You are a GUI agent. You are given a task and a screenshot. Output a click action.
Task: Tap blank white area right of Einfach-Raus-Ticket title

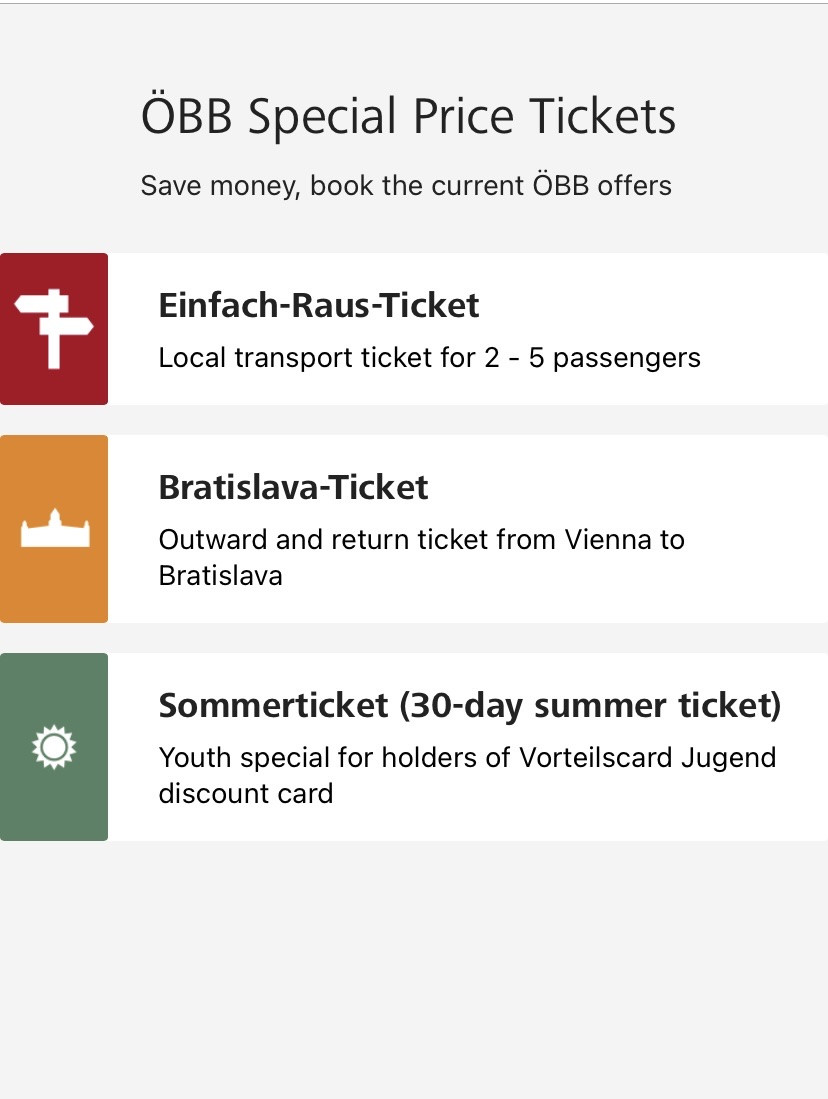[x=650, y=305]
